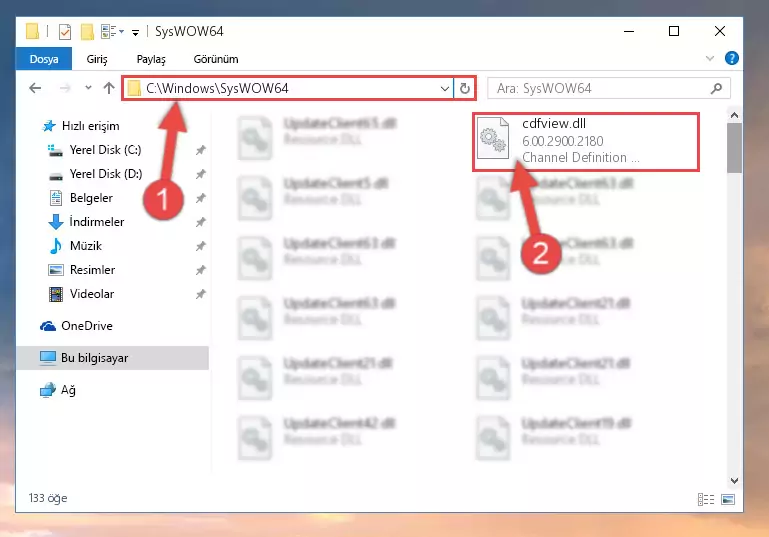
Task: Click the pin icon next to Belgeler
Action: [201, 198]
